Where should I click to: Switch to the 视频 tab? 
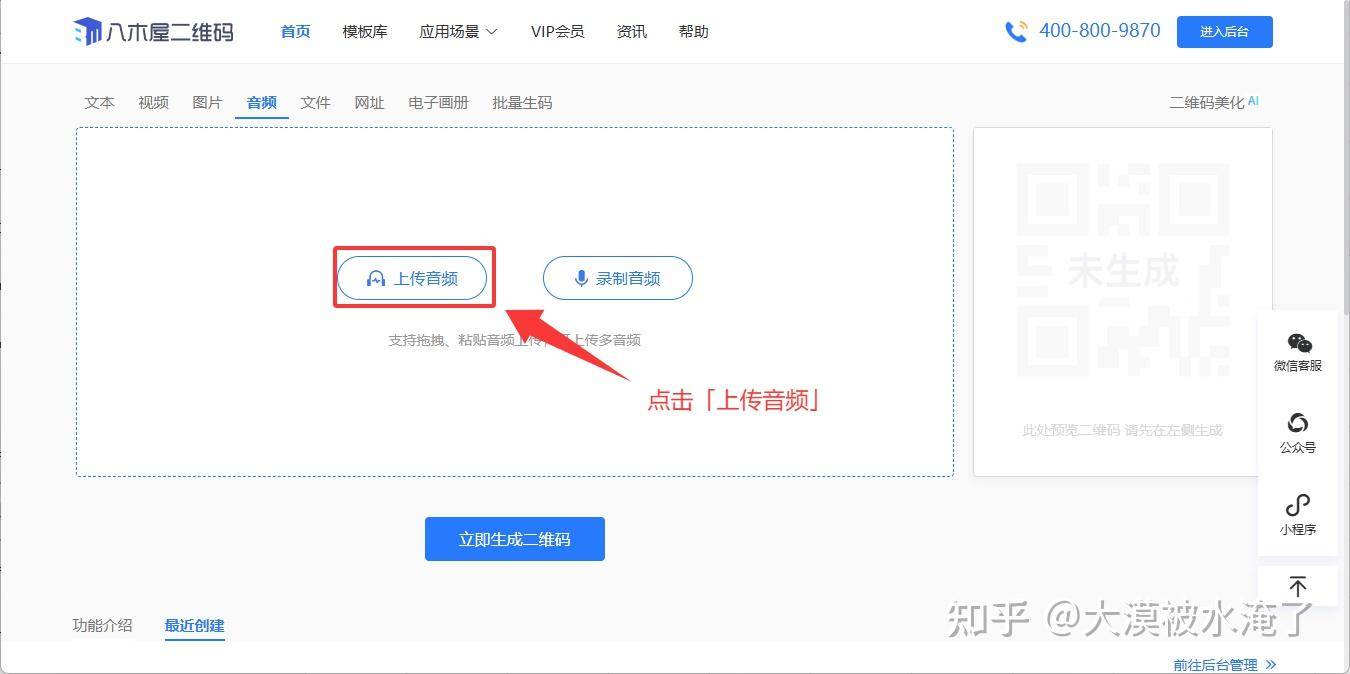[153, 102]
